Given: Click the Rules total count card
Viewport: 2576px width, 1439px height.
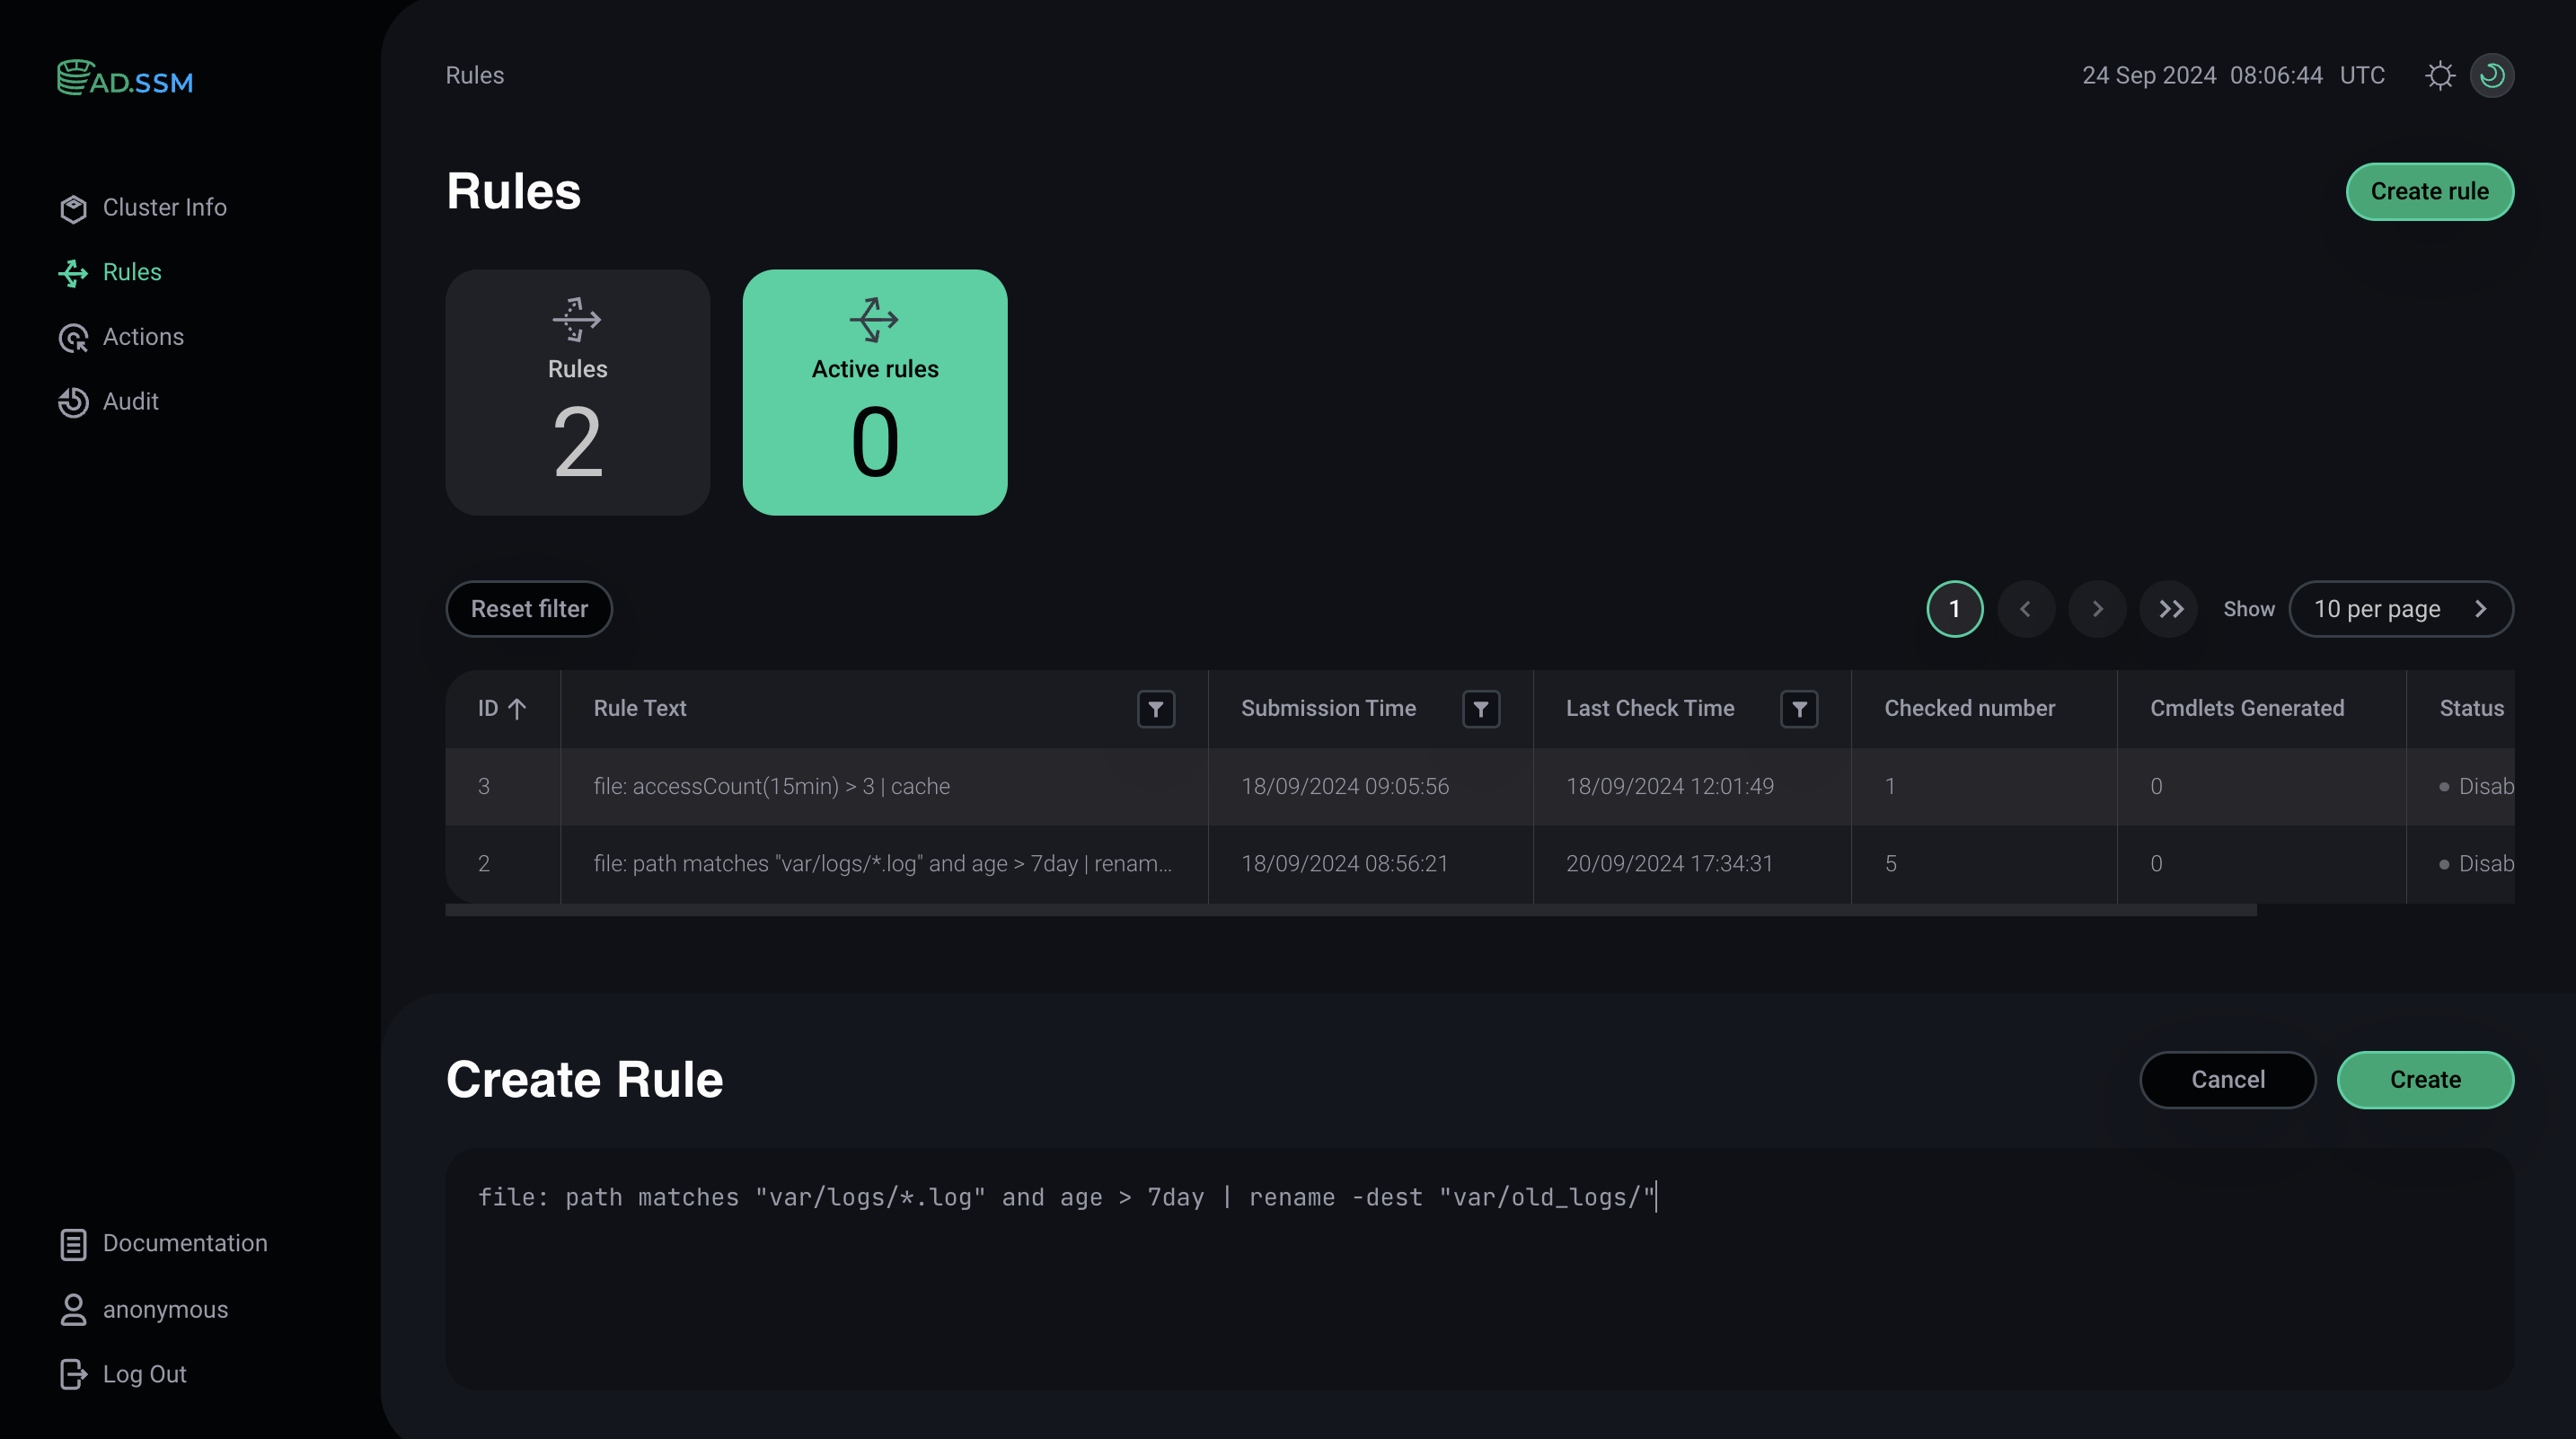Looking at the screenshot, I should tap(577, 393).
